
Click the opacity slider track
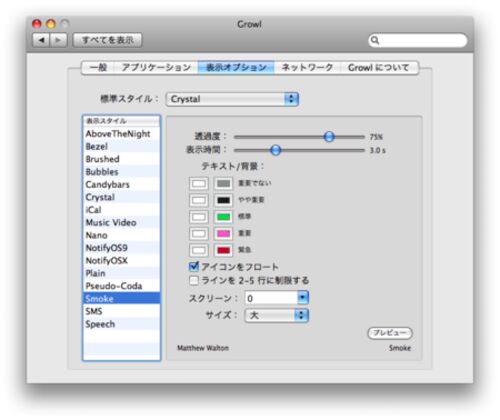[x=299, y=137]
